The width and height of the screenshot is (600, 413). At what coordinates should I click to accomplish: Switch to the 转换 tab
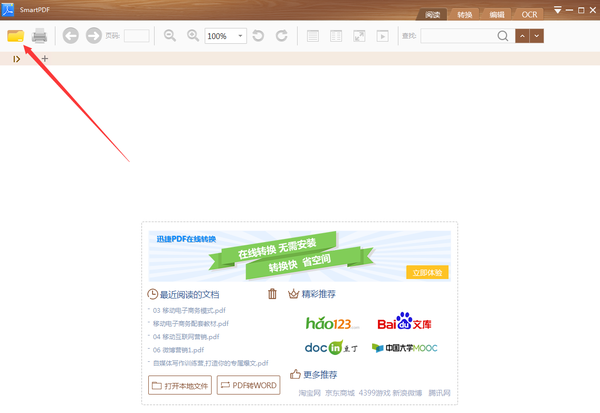(x=464, y=15)
